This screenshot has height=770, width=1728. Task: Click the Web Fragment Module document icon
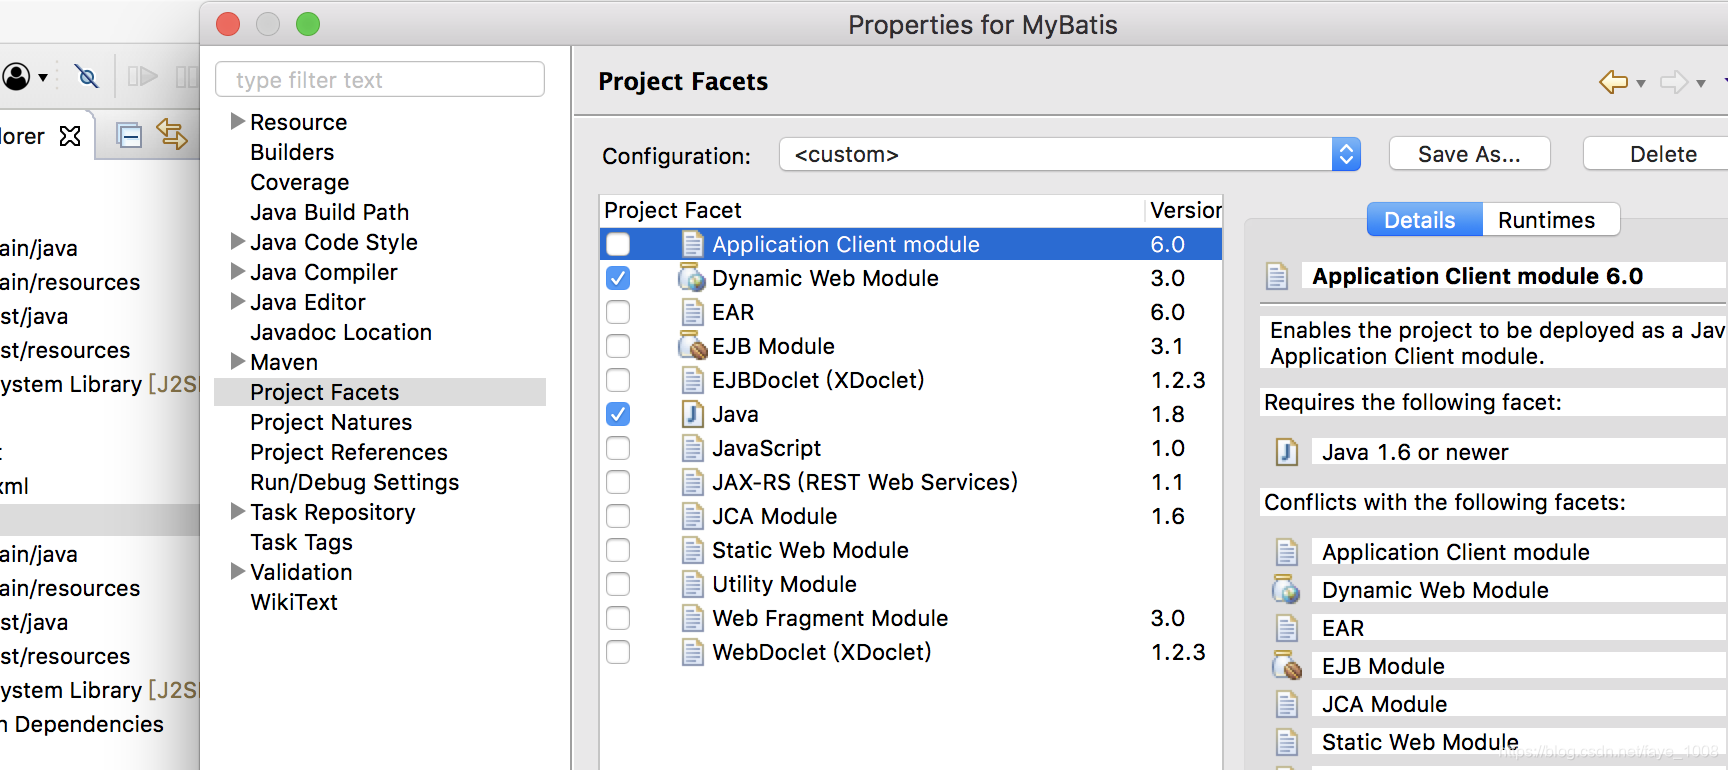tap(692, 618)
